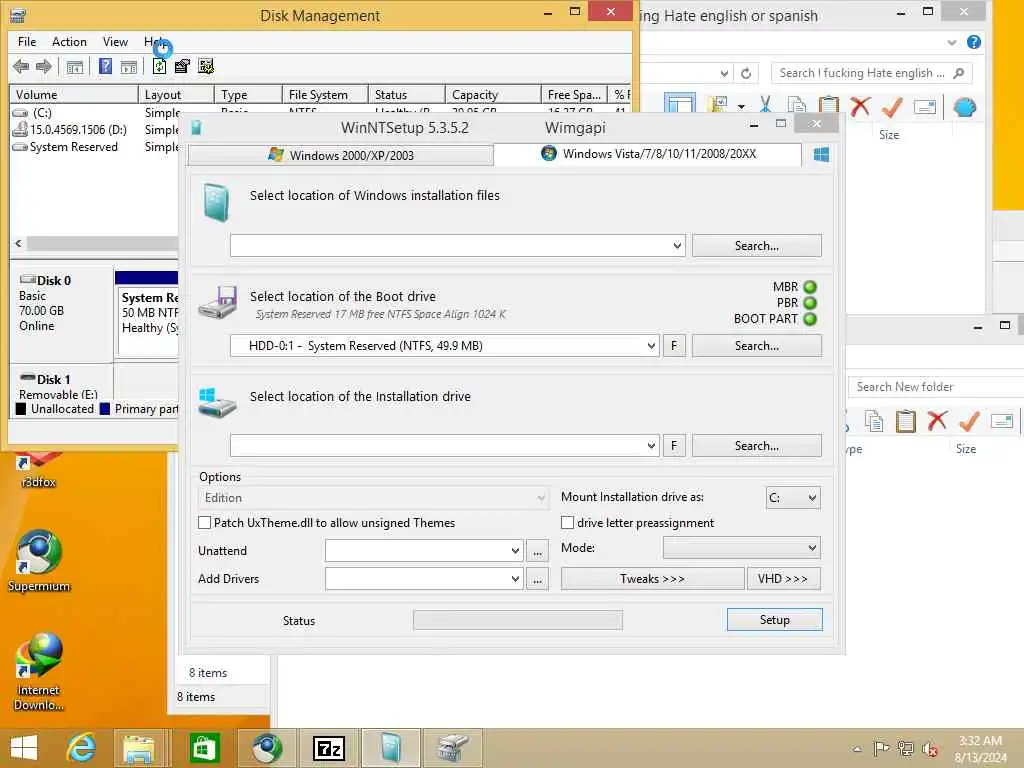The width and height of the screenshot is (1024, 768).
Task: Open Windows Store from the taskbar
Action: pyautogui.click(x=204, y=748)
